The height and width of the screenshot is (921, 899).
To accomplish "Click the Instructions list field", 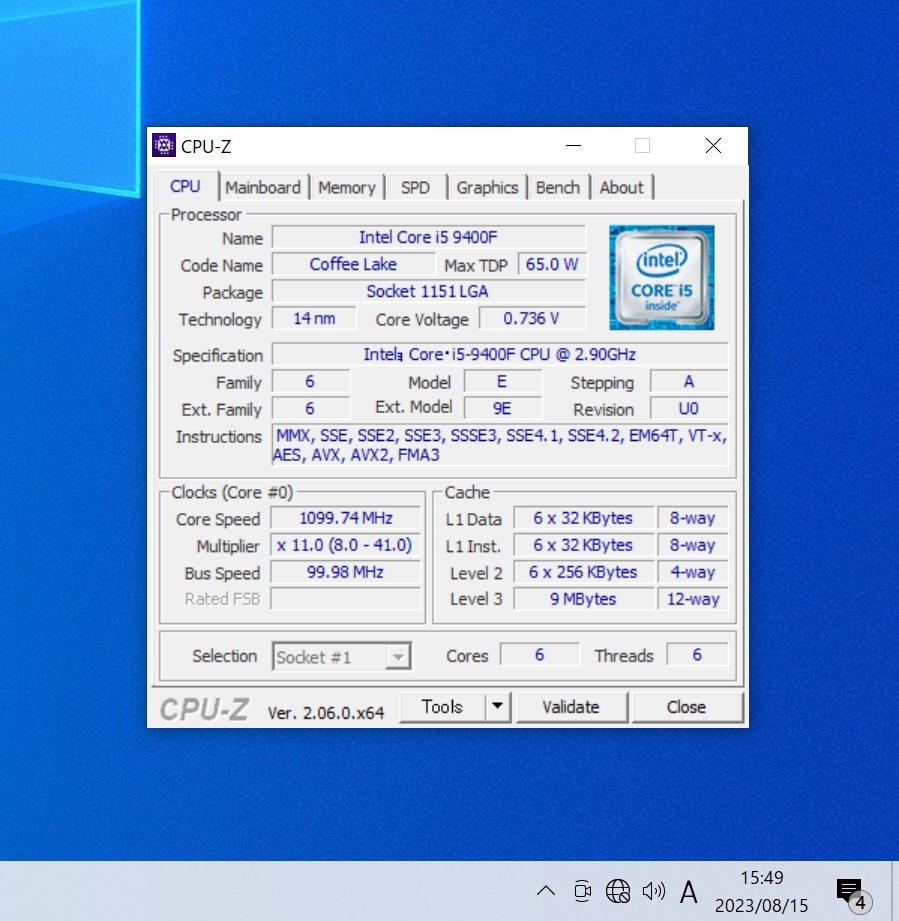I will tap(500, 445).
